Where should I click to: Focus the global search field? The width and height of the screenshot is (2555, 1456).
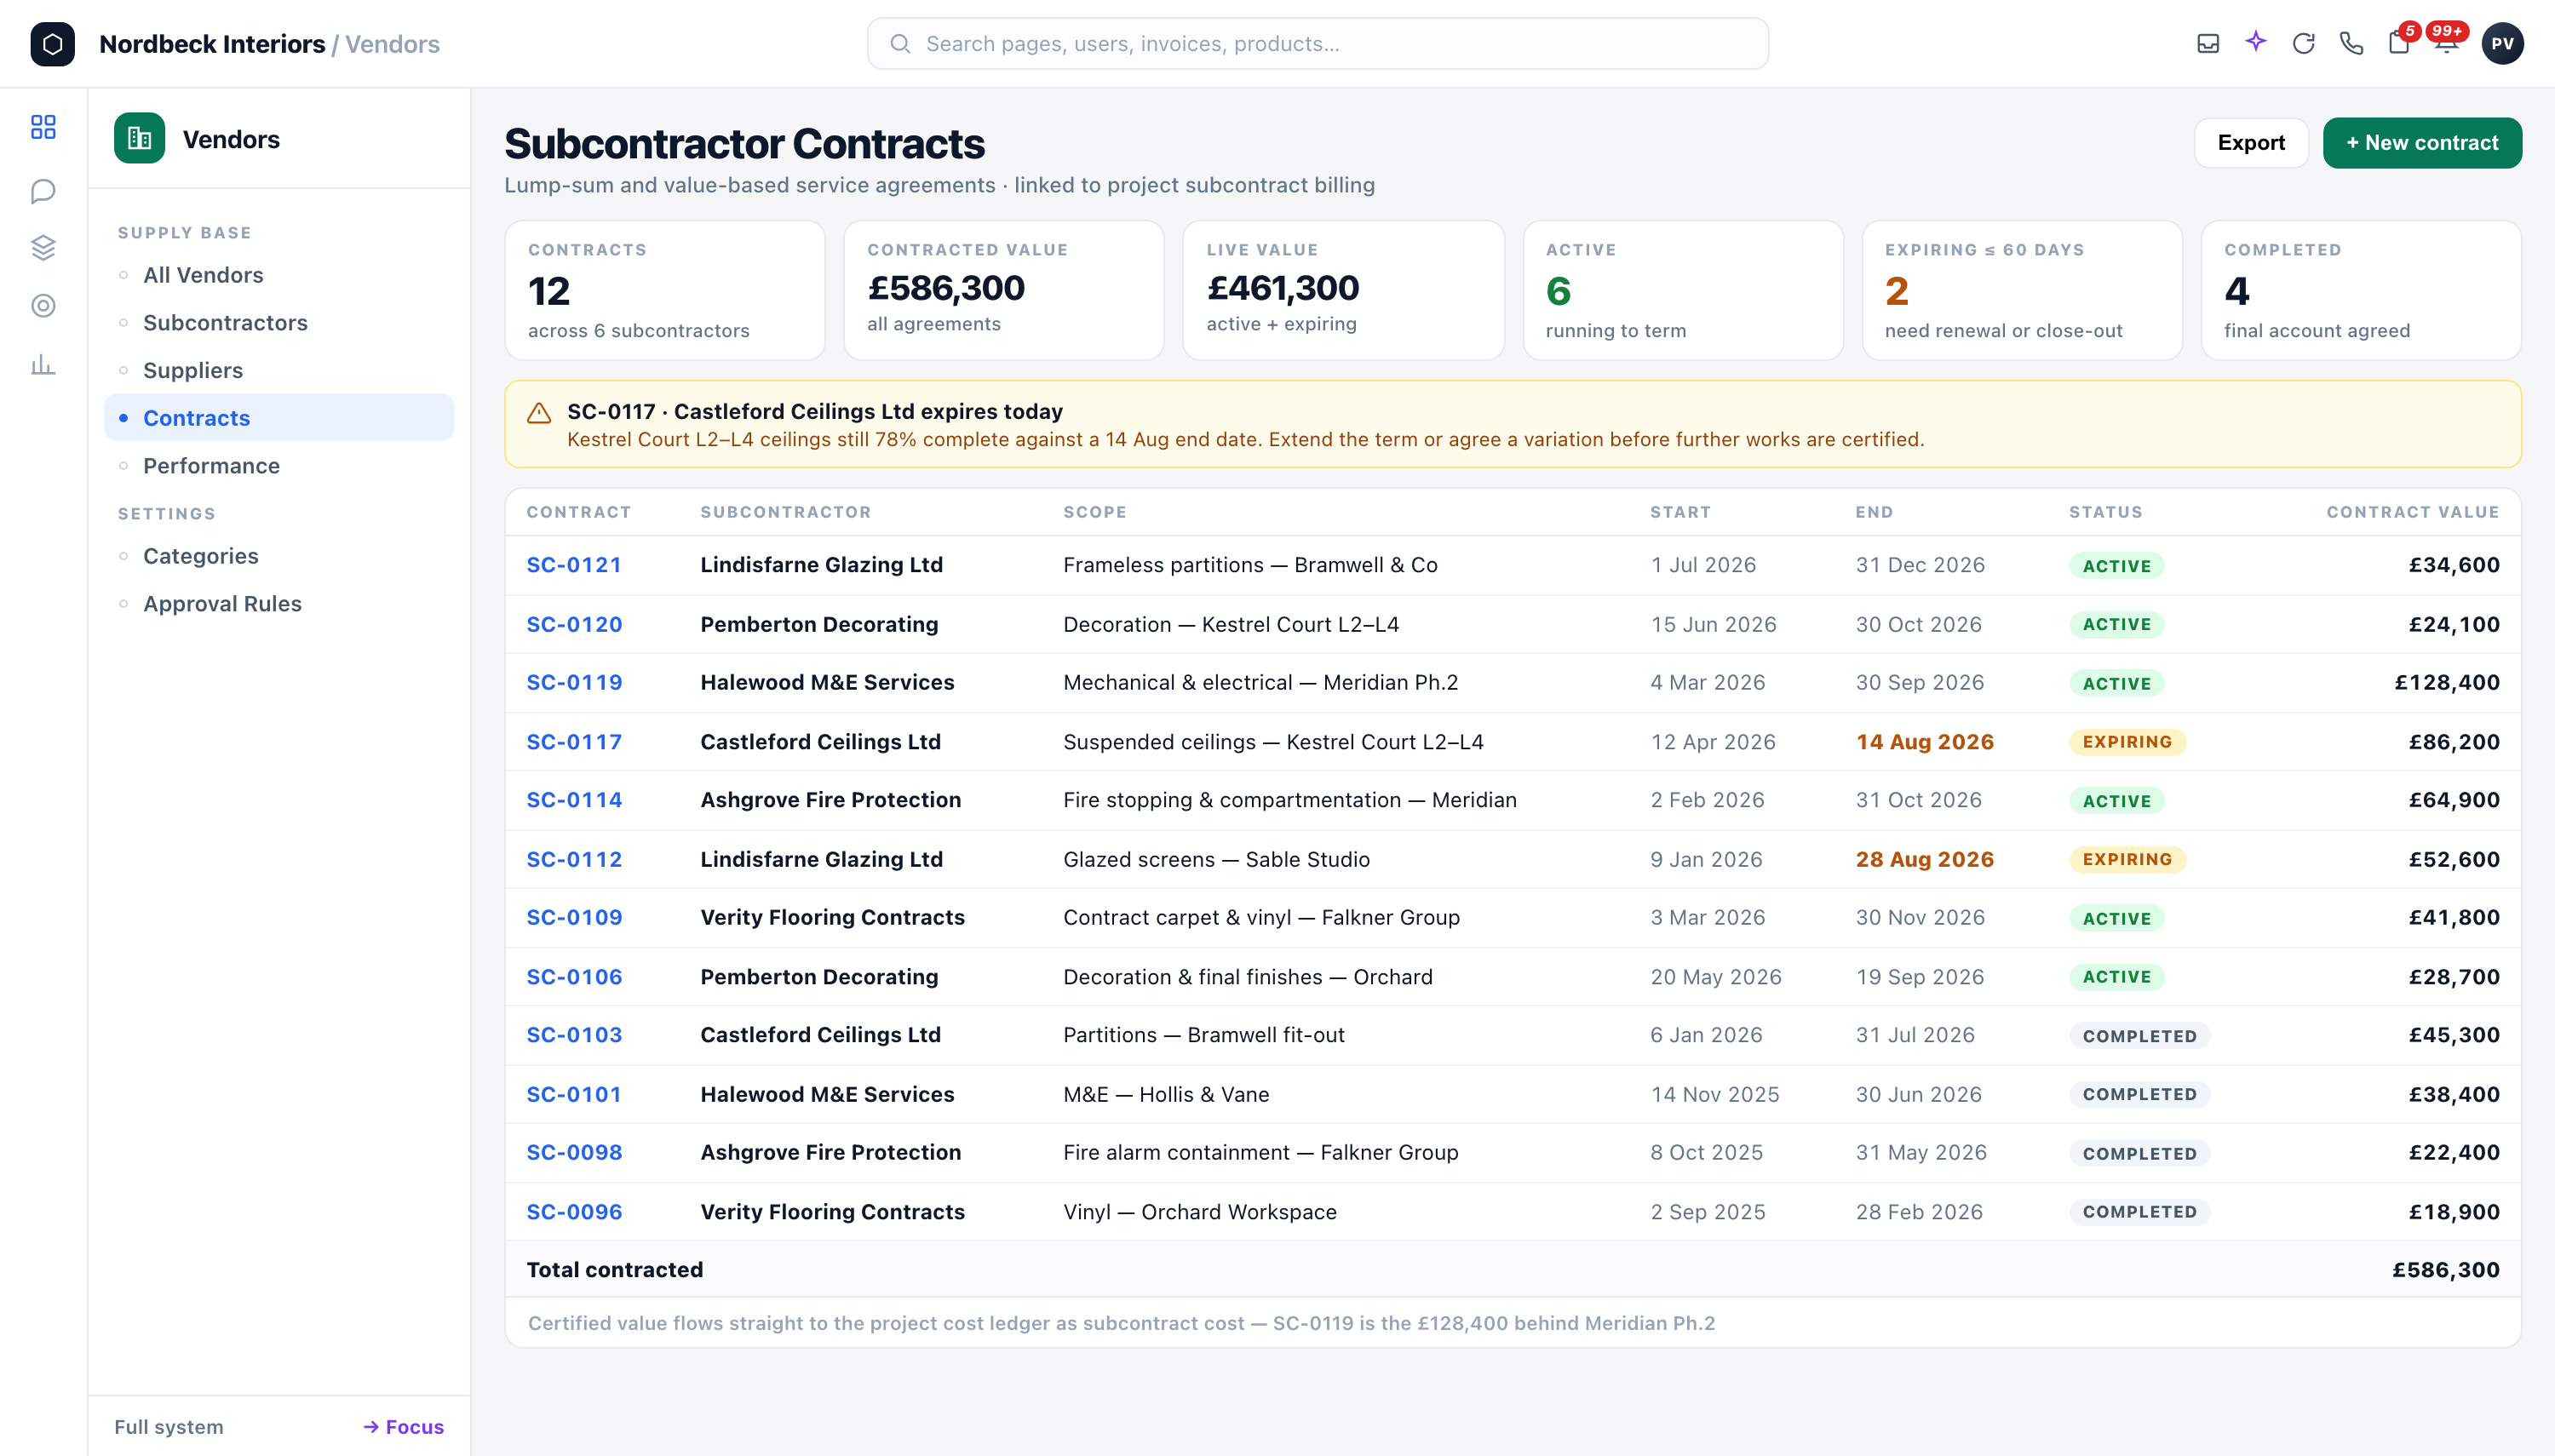1317,44
